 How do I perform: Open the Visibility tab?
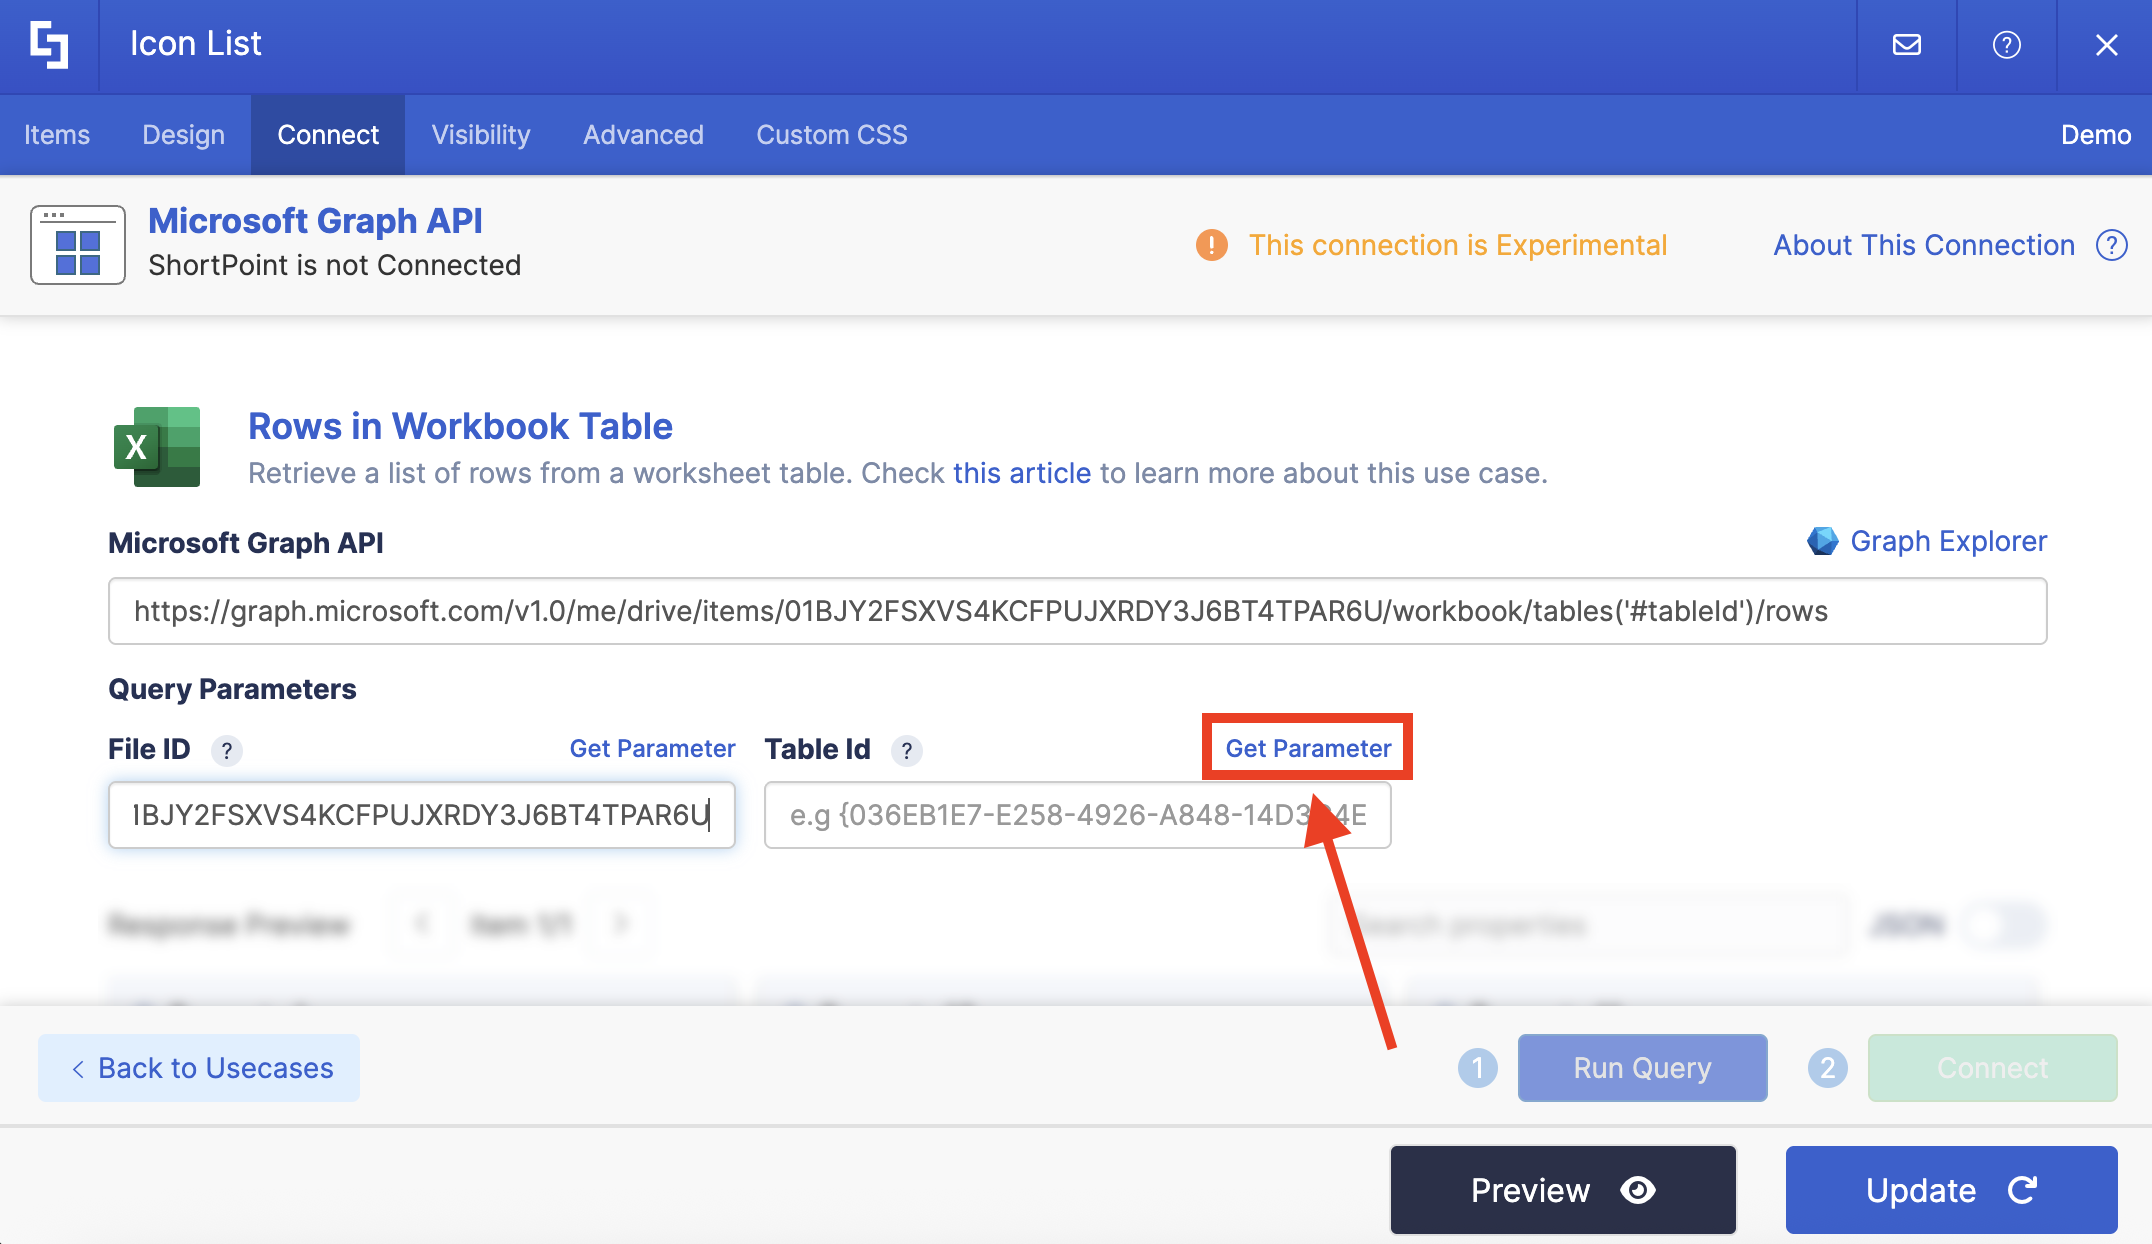(x=481, y=135)
